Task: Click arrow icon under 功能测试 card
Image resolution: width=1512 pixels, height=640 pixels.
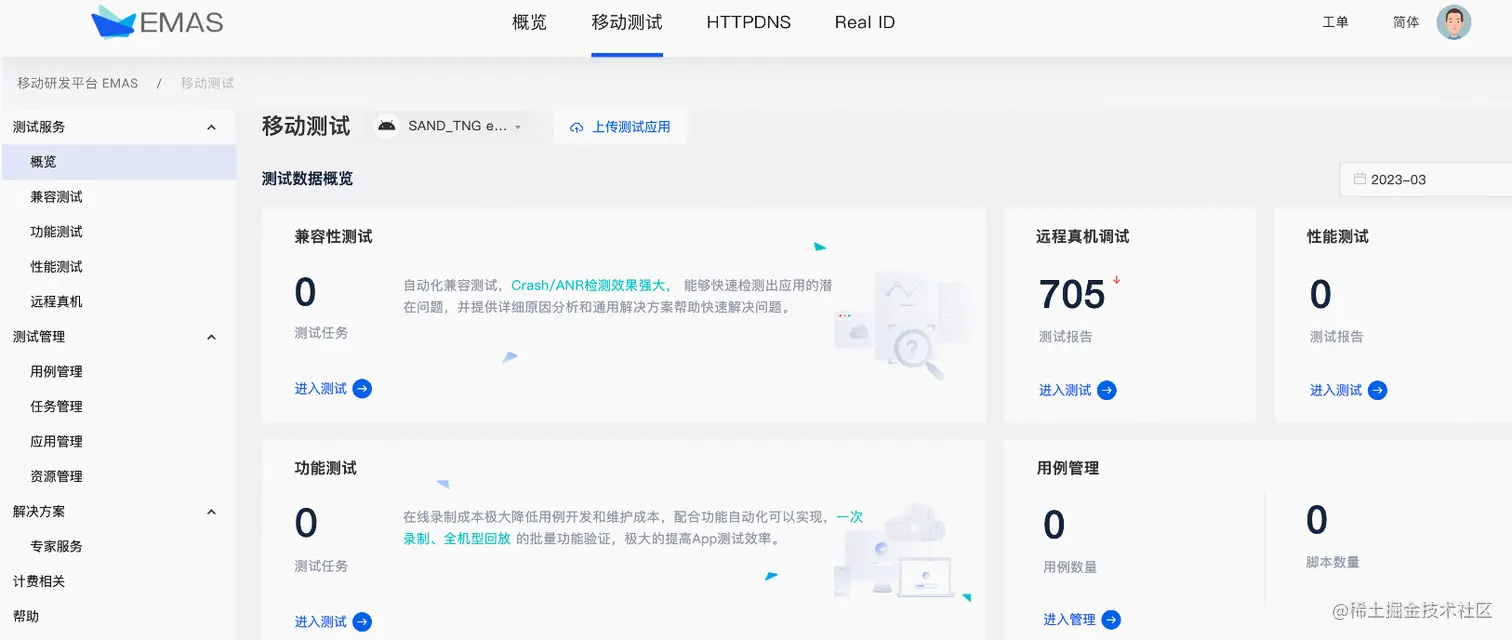Action: (x=362, y=622)
